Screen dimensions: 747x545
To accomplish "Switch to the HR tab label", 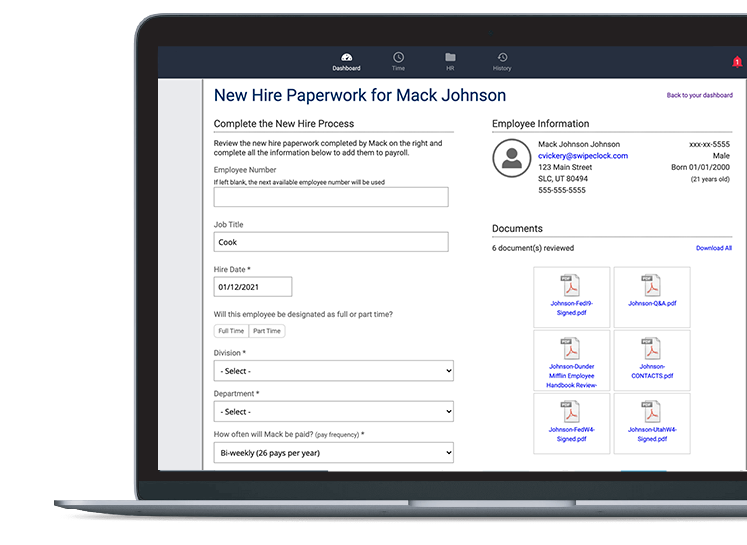I will (x=450, y=68).
